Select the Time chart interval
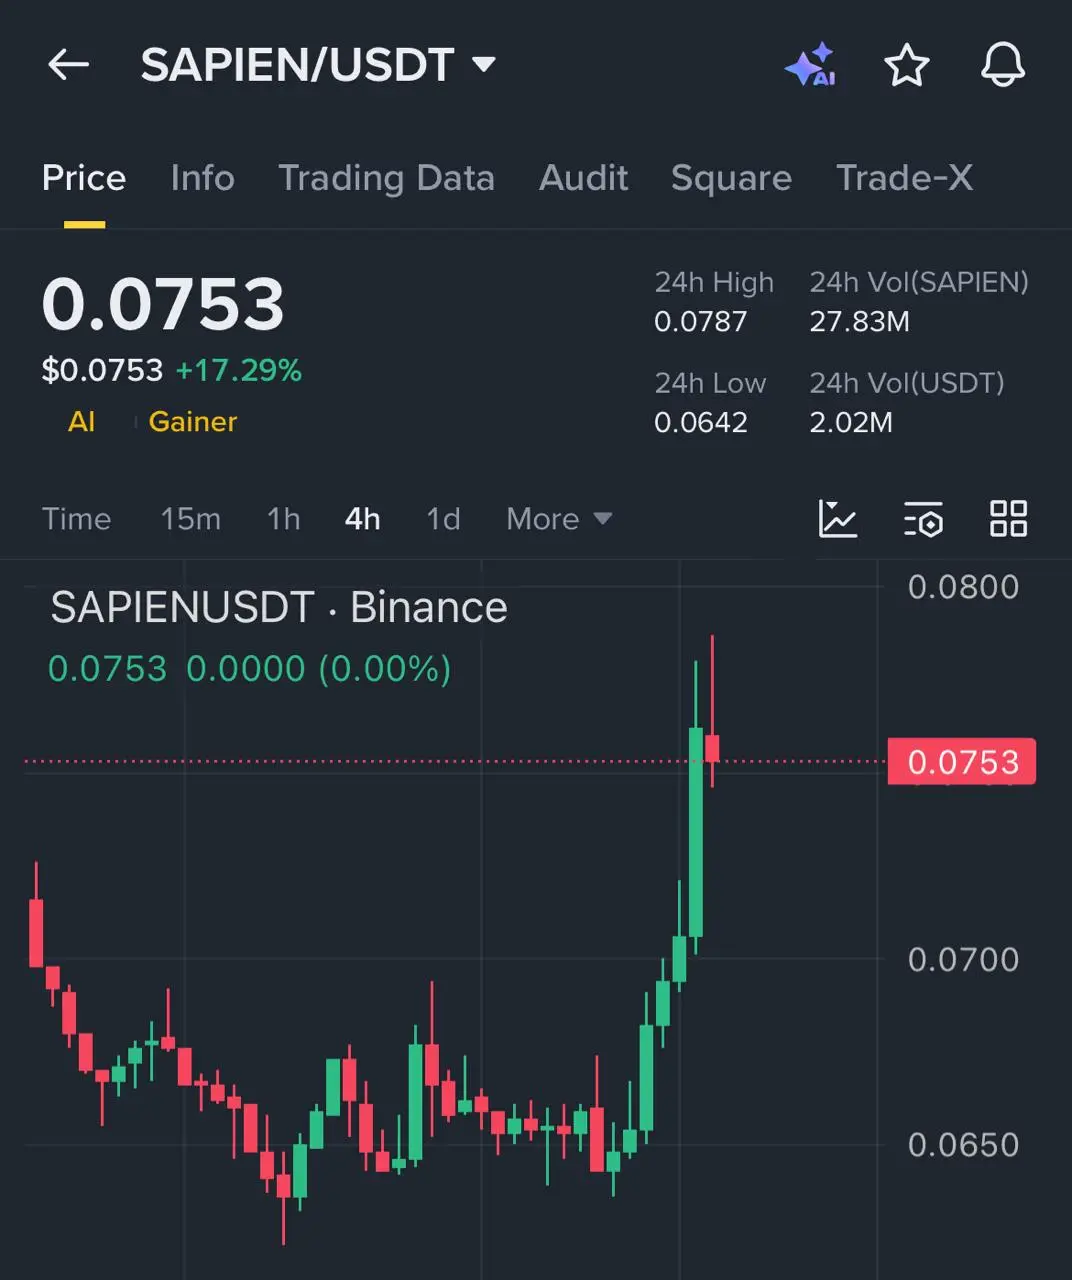The image size is (1072, 1280). coord(76,519)
